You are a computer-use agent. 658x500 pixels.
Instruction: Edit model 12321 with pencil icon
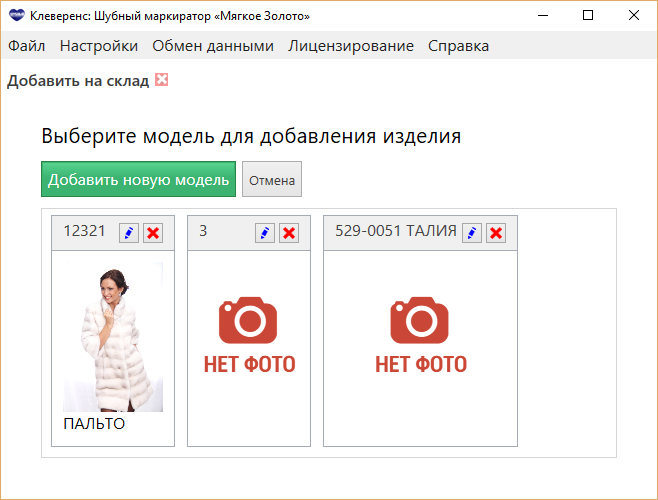[129, 233]
